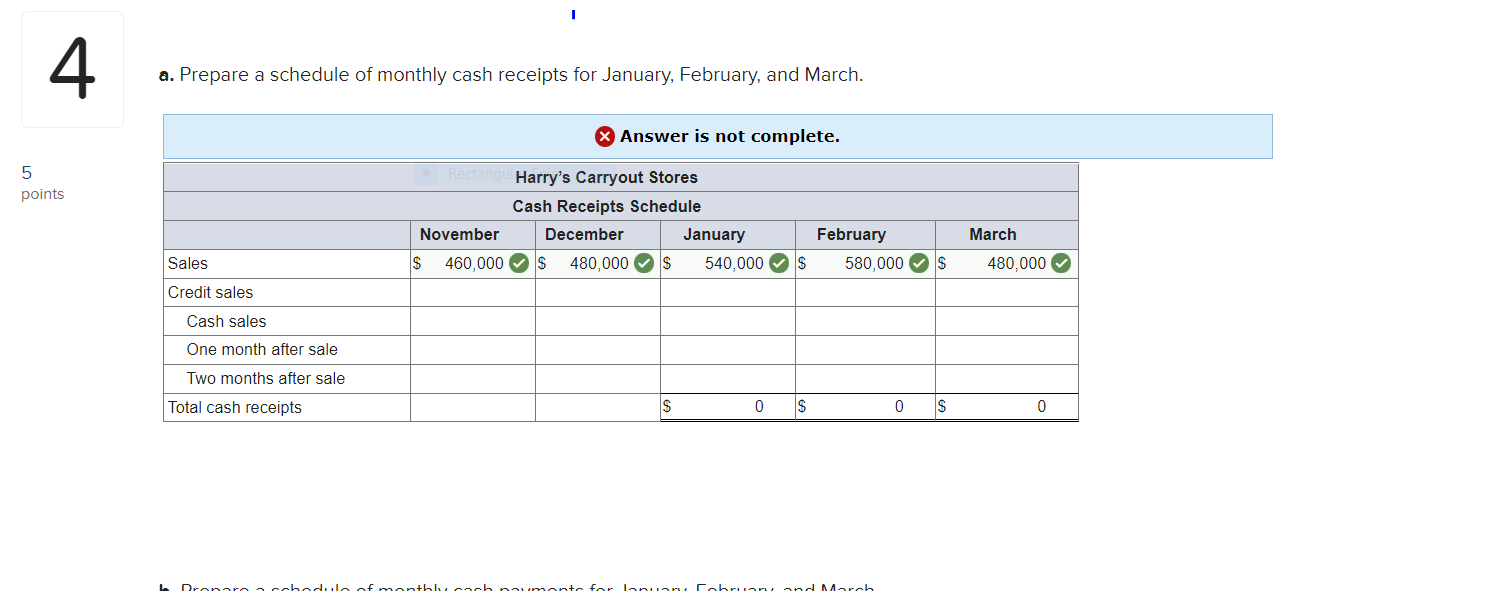Click February One month after sale cell

click(x=866, y=350)
